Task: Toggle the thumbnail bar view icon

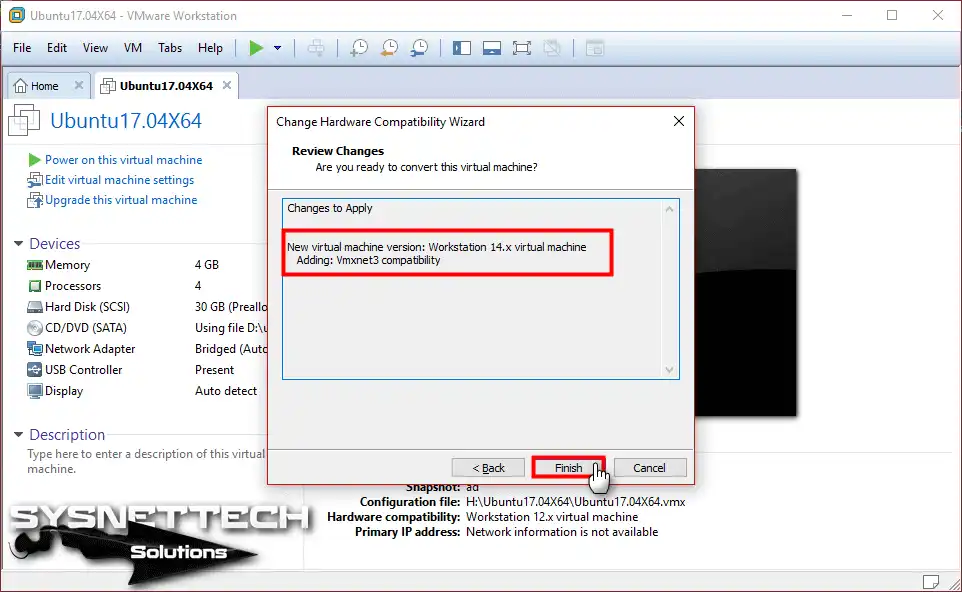Action: click(491, 48)
